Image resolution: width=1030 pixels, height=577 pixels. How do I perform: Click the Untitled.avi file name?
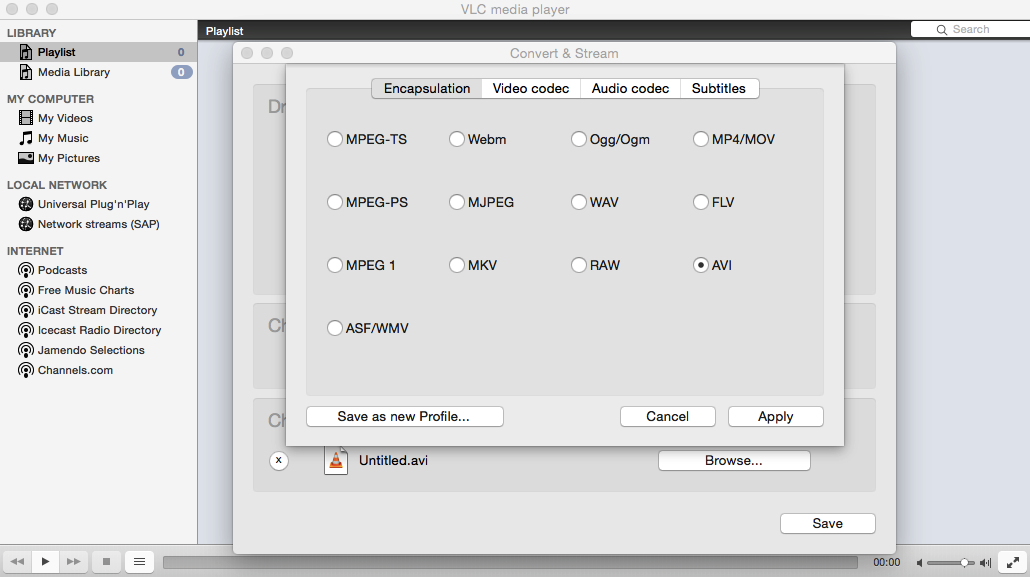[393, 461]
